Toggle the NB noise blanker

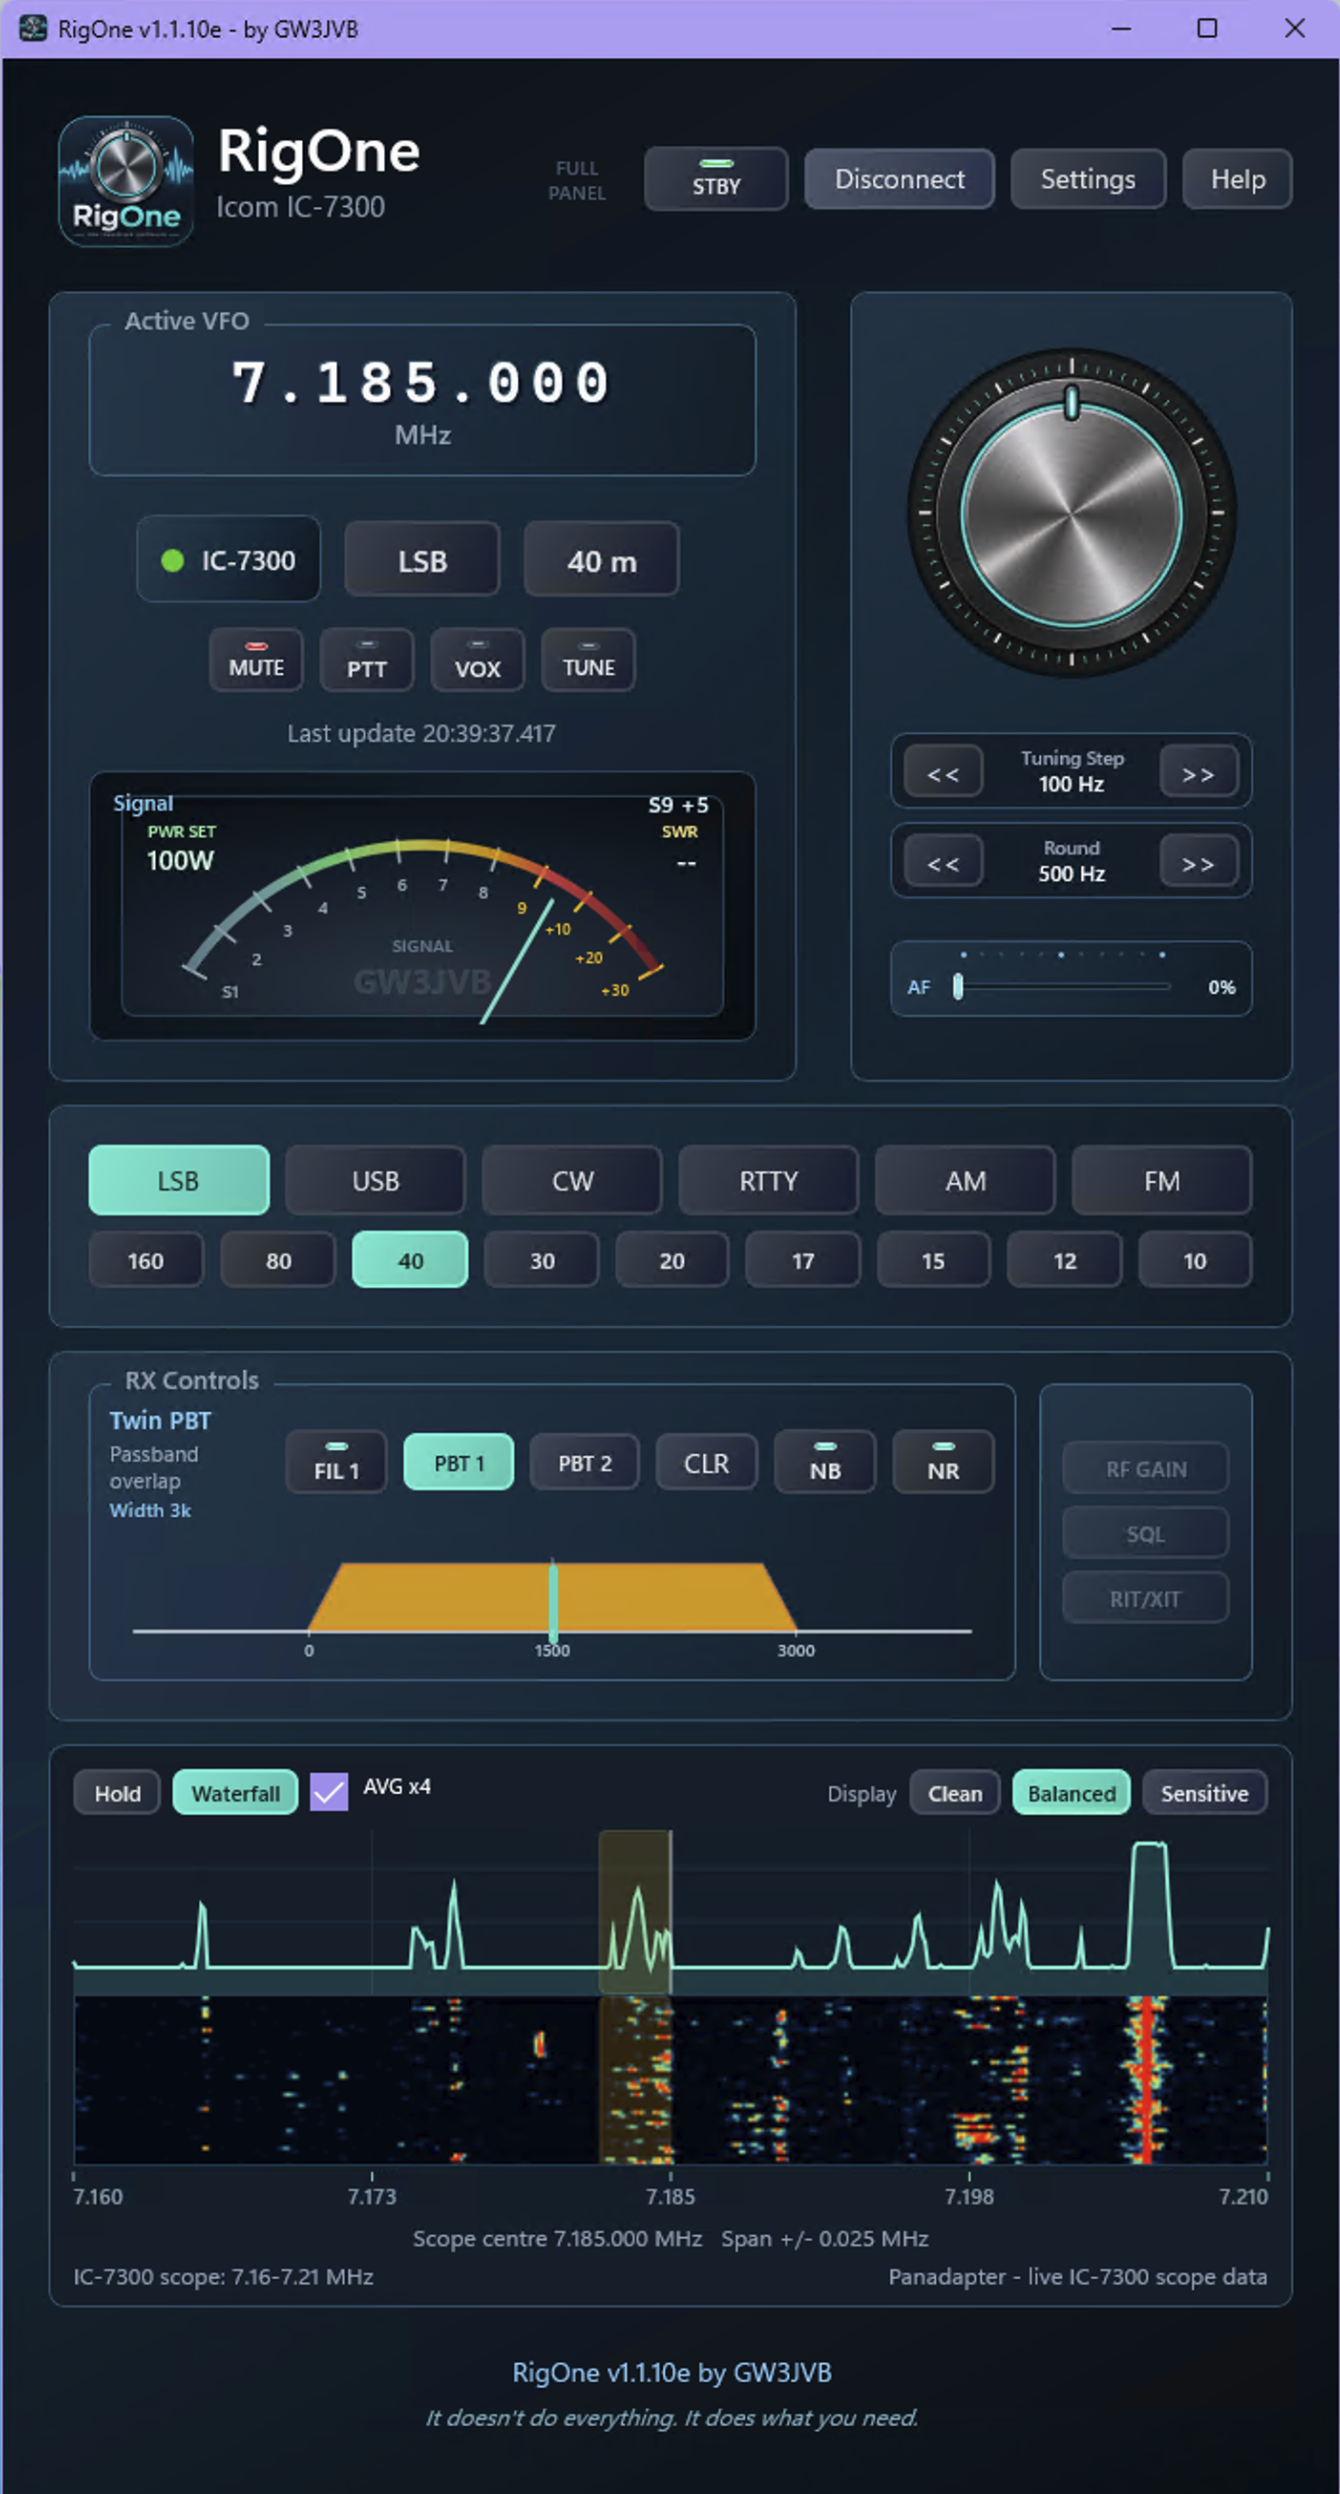825,1462
